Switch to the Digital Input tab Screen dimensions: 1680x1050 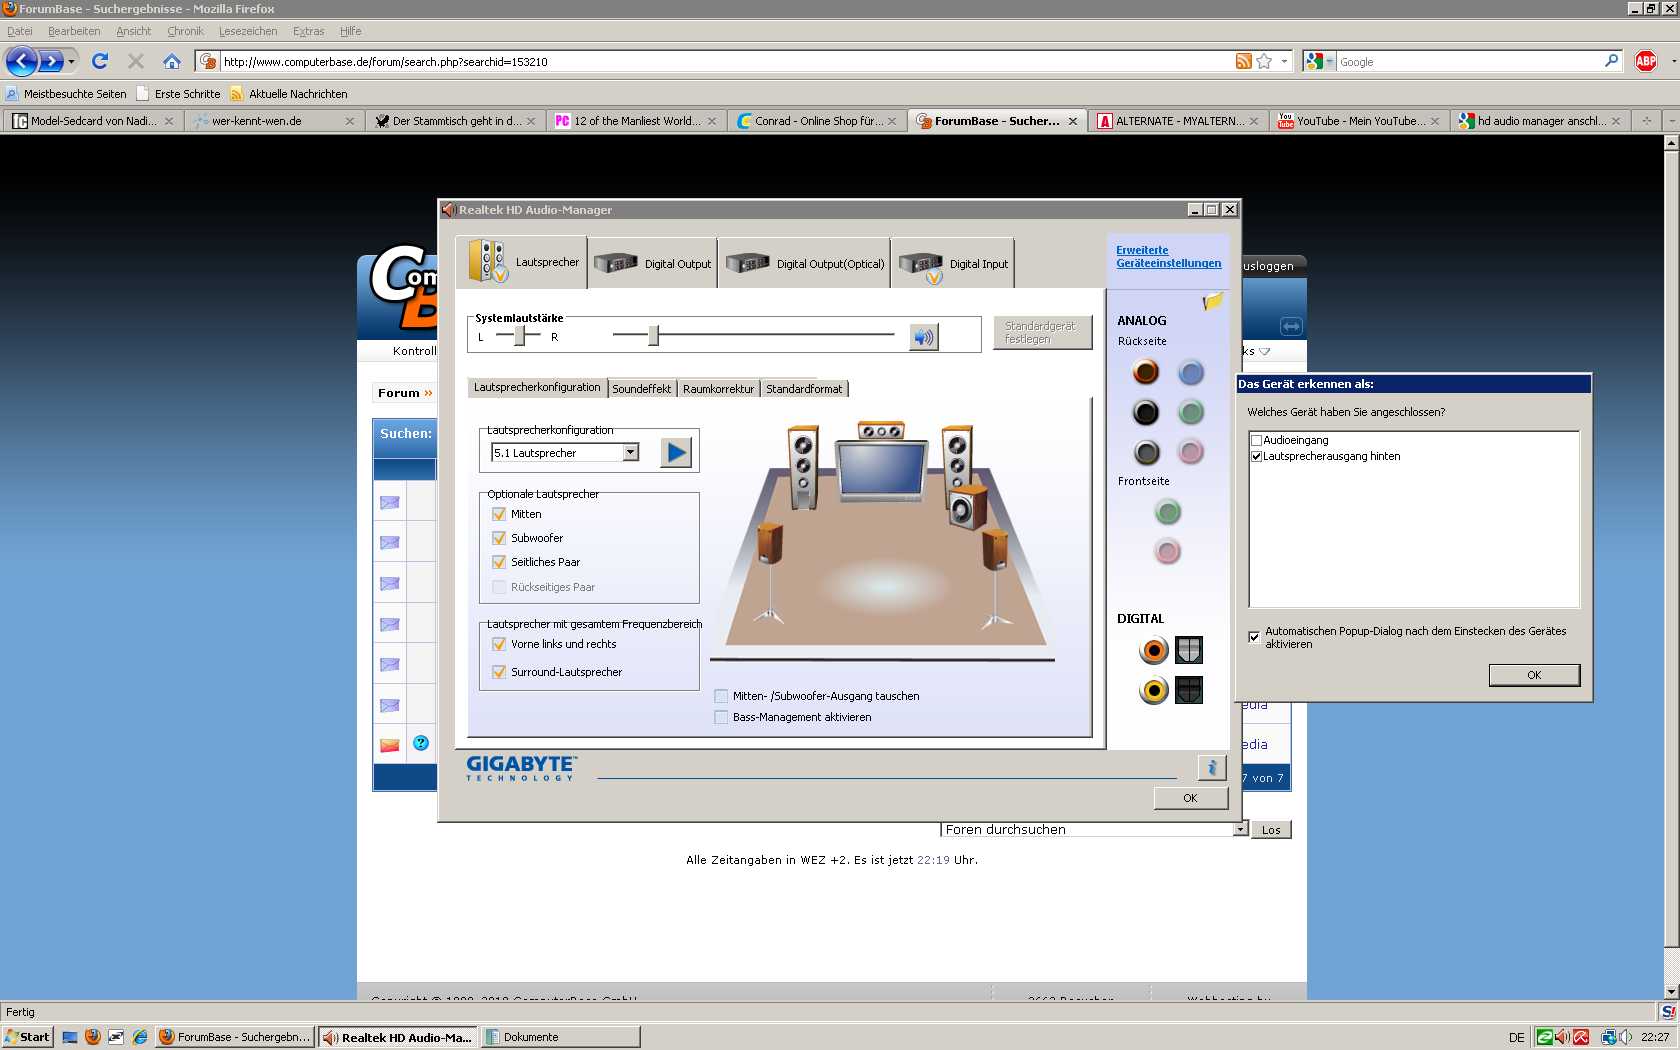pos(953,264)
